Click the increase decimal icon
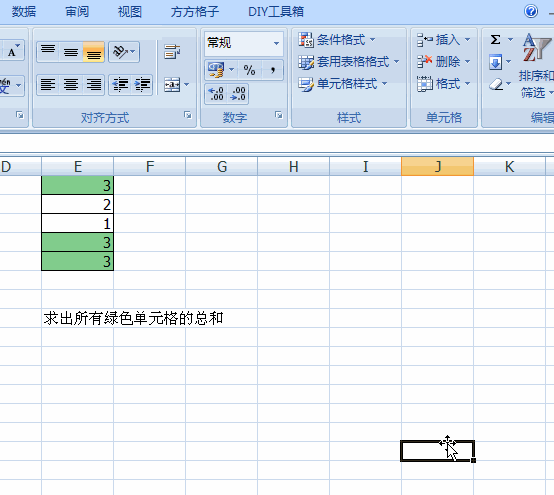Screen dimensions: 554x495 [216, 94]
